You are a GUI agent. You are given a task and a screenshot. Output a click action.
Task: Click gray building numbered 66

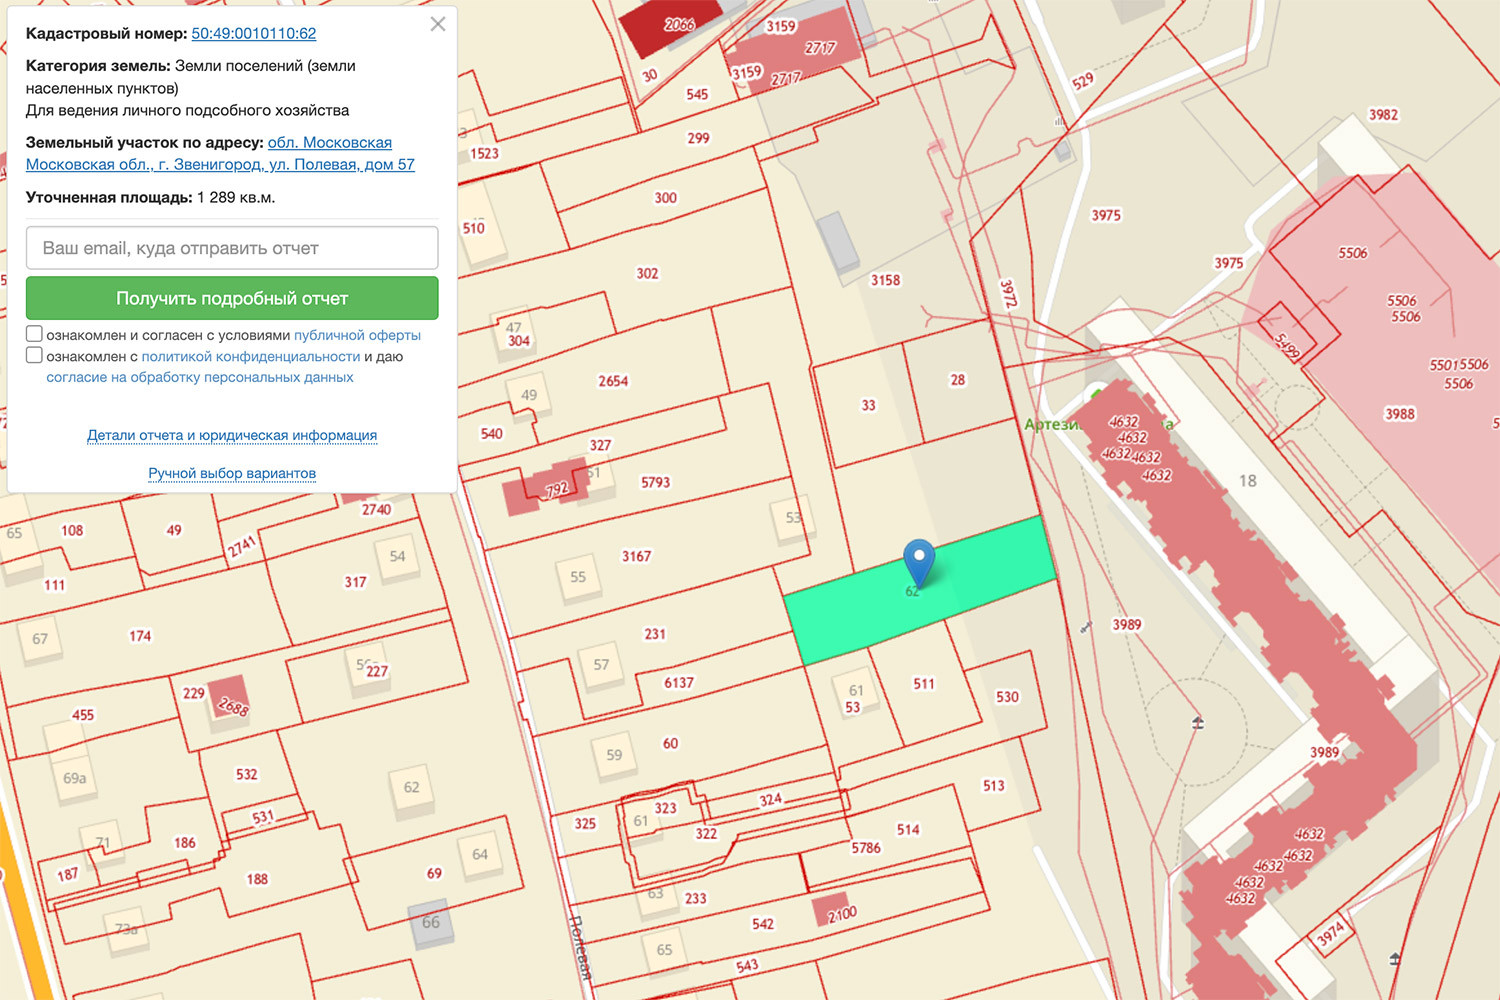431,923
